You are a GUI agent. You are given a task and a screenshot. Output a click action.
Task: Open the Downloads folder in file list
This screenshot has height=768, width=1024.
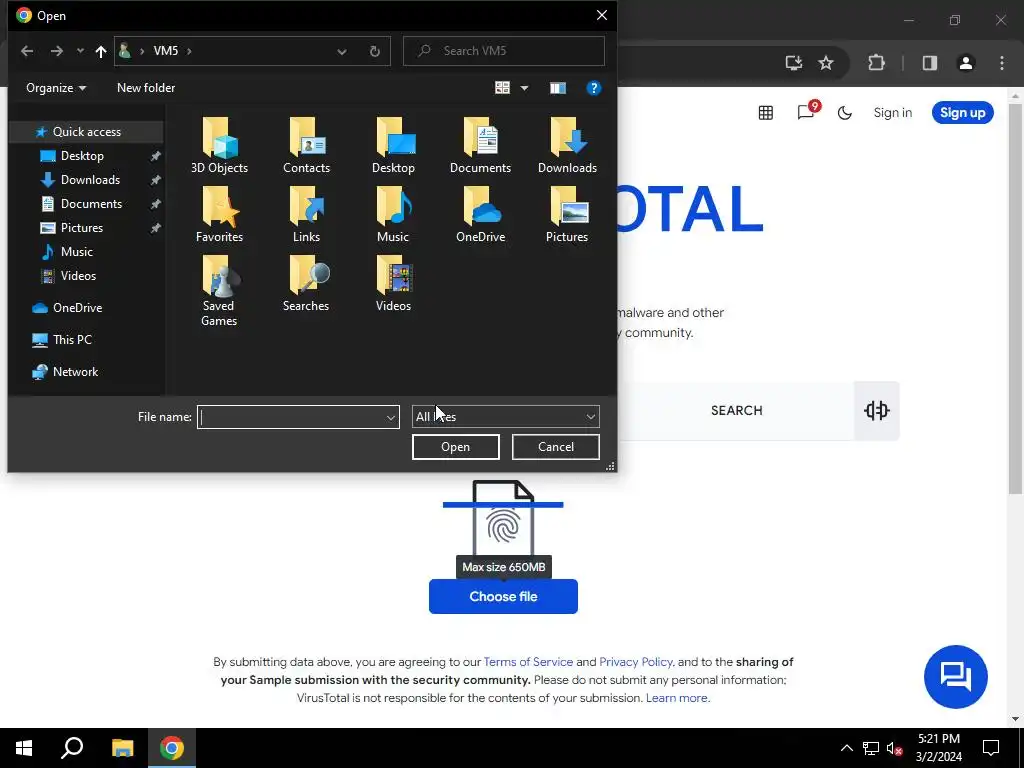click(567, 145)
